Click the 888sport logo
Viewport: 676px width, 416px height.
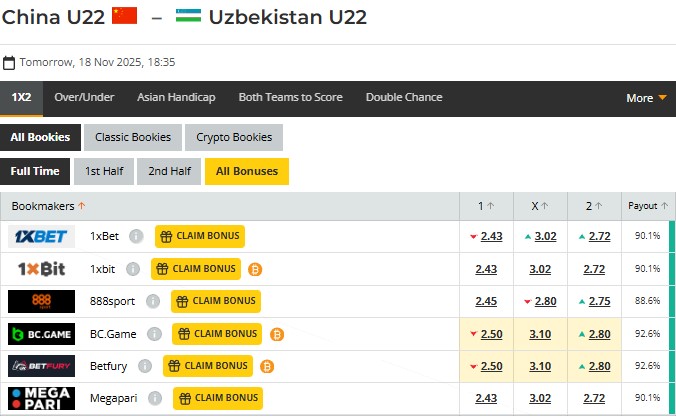[41, 301]
